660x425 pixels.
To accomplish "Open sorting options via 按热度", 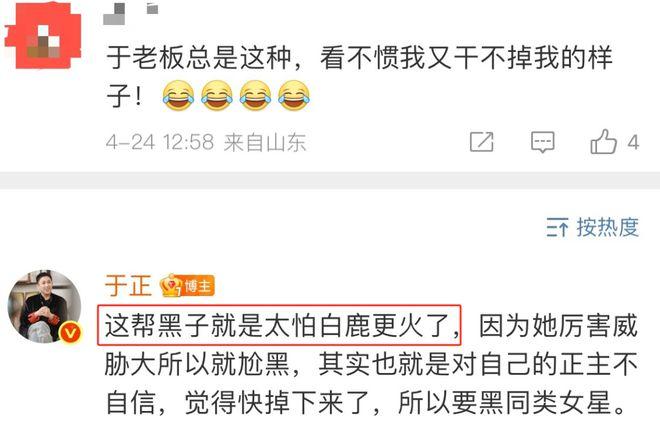I will click(x=607, y=227).
